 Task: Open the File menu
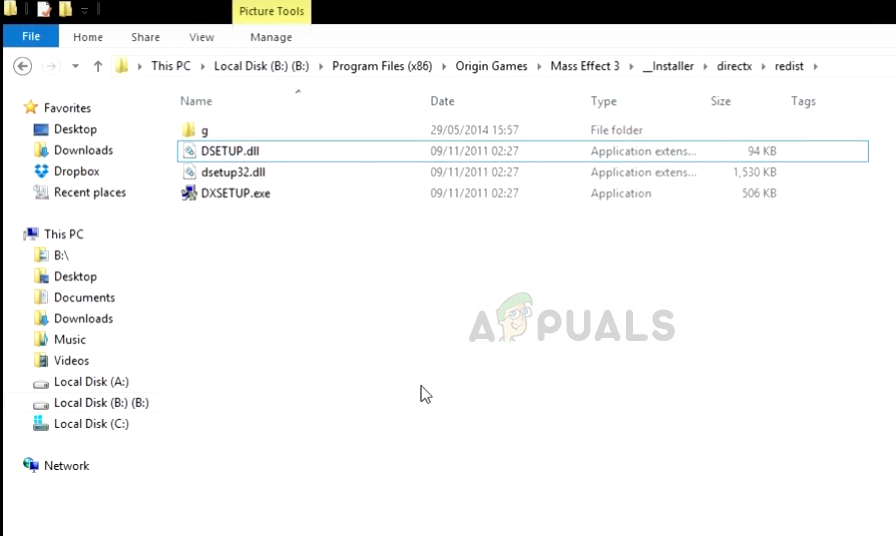coord(31,37)
